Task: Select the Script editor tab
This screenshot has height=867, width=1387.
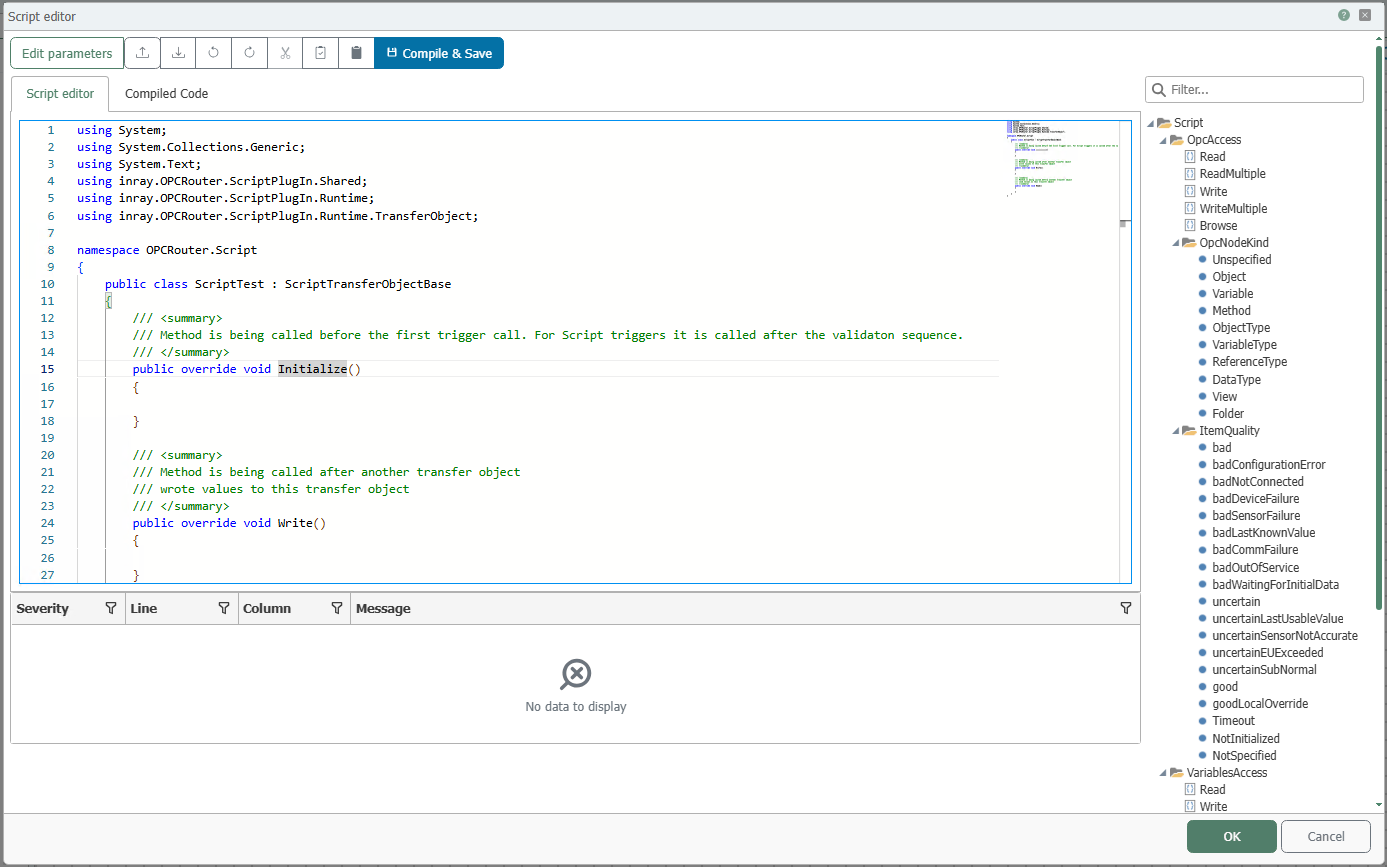Action: [60, 94]
